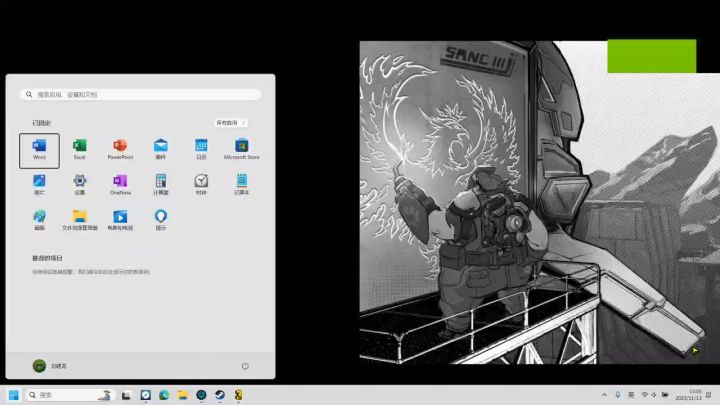Open File Explorer from the Start menu
This screenshot has height=405, width=720.
[x=79, y=220]
